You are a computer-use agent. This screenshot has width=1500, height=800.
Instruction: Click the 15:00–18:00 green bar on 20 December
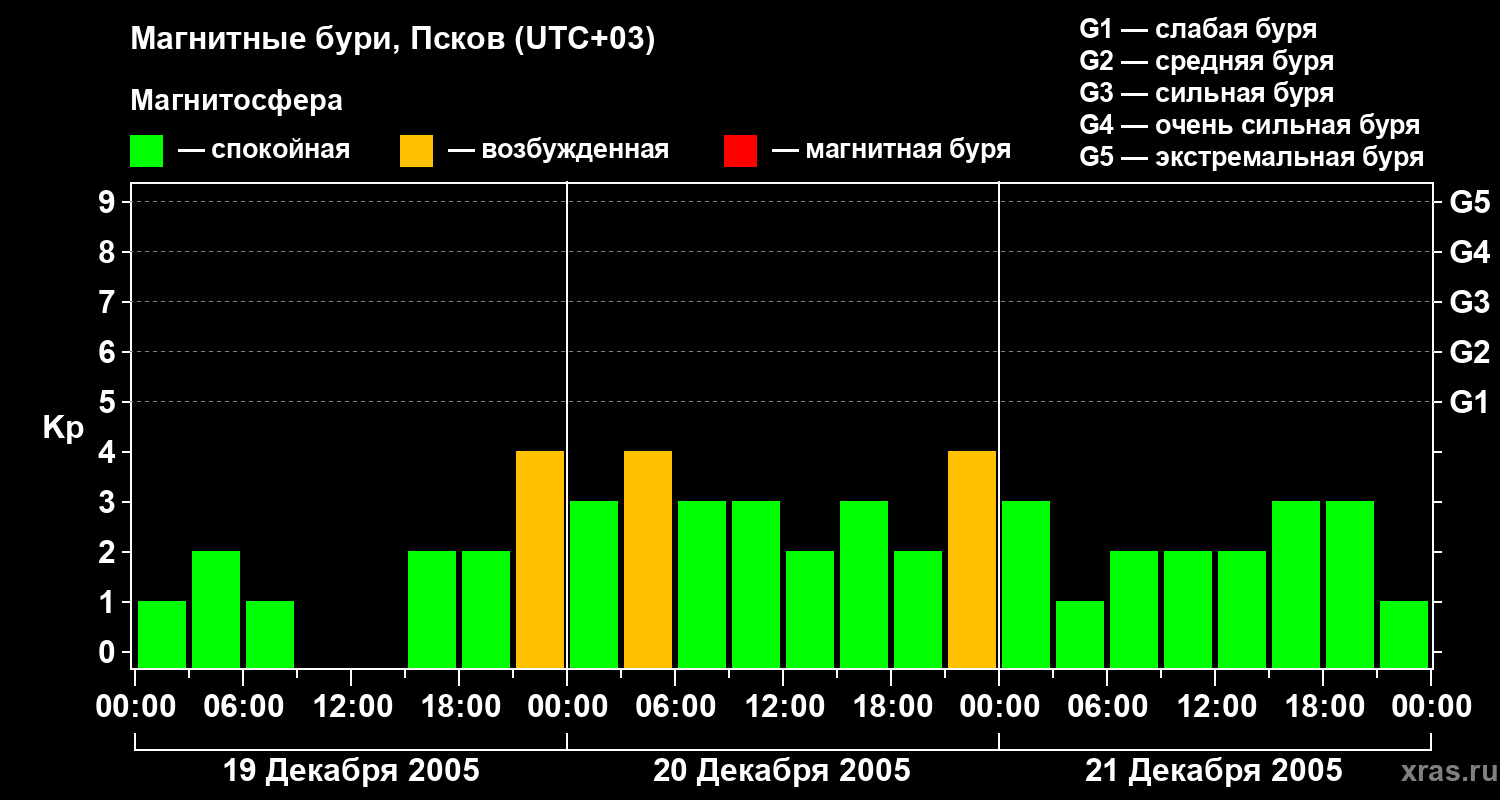[x=864, y=584]
